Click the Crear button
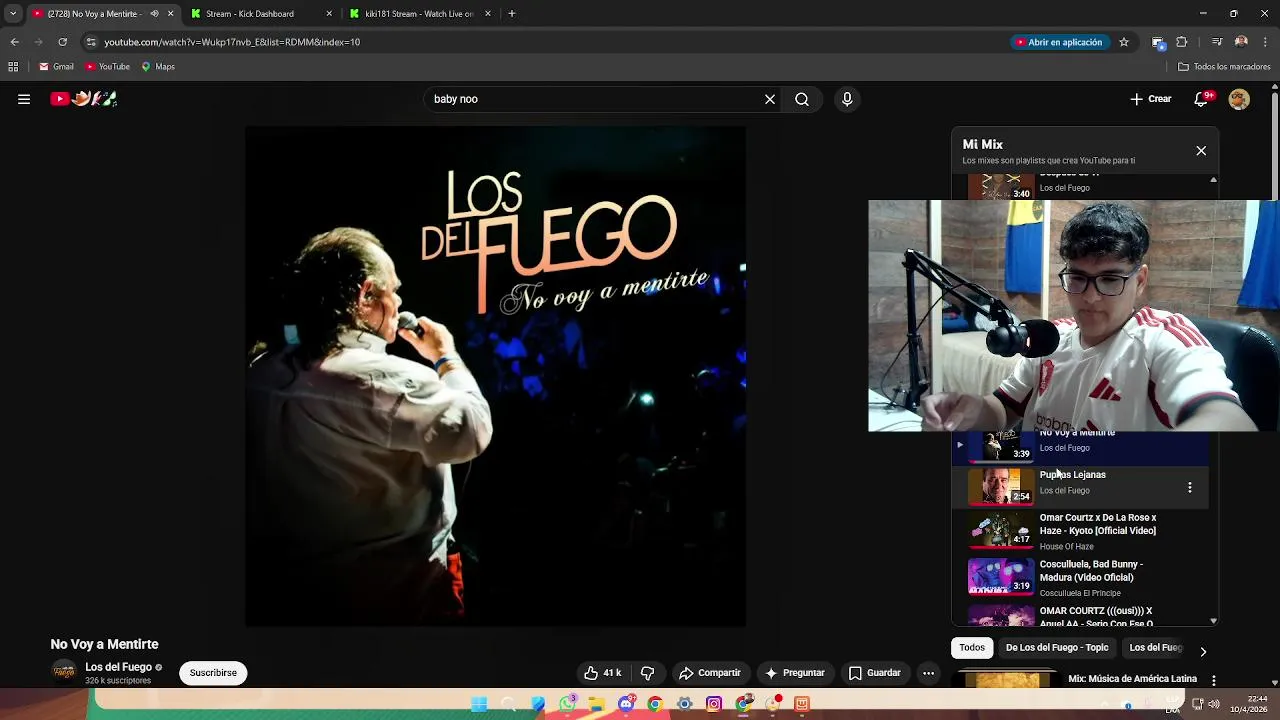 coord(1150,99)
